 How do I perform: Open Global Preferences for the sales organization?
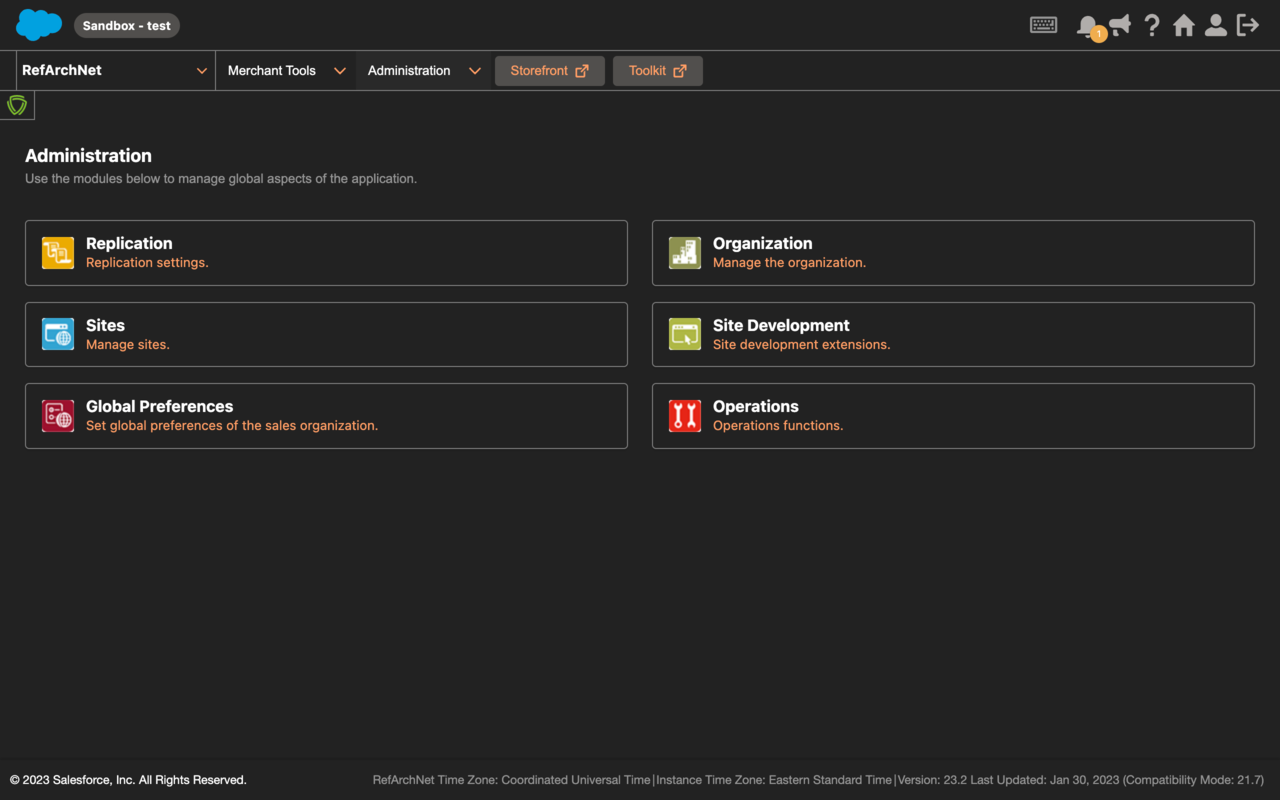click(x=326, y=415)
